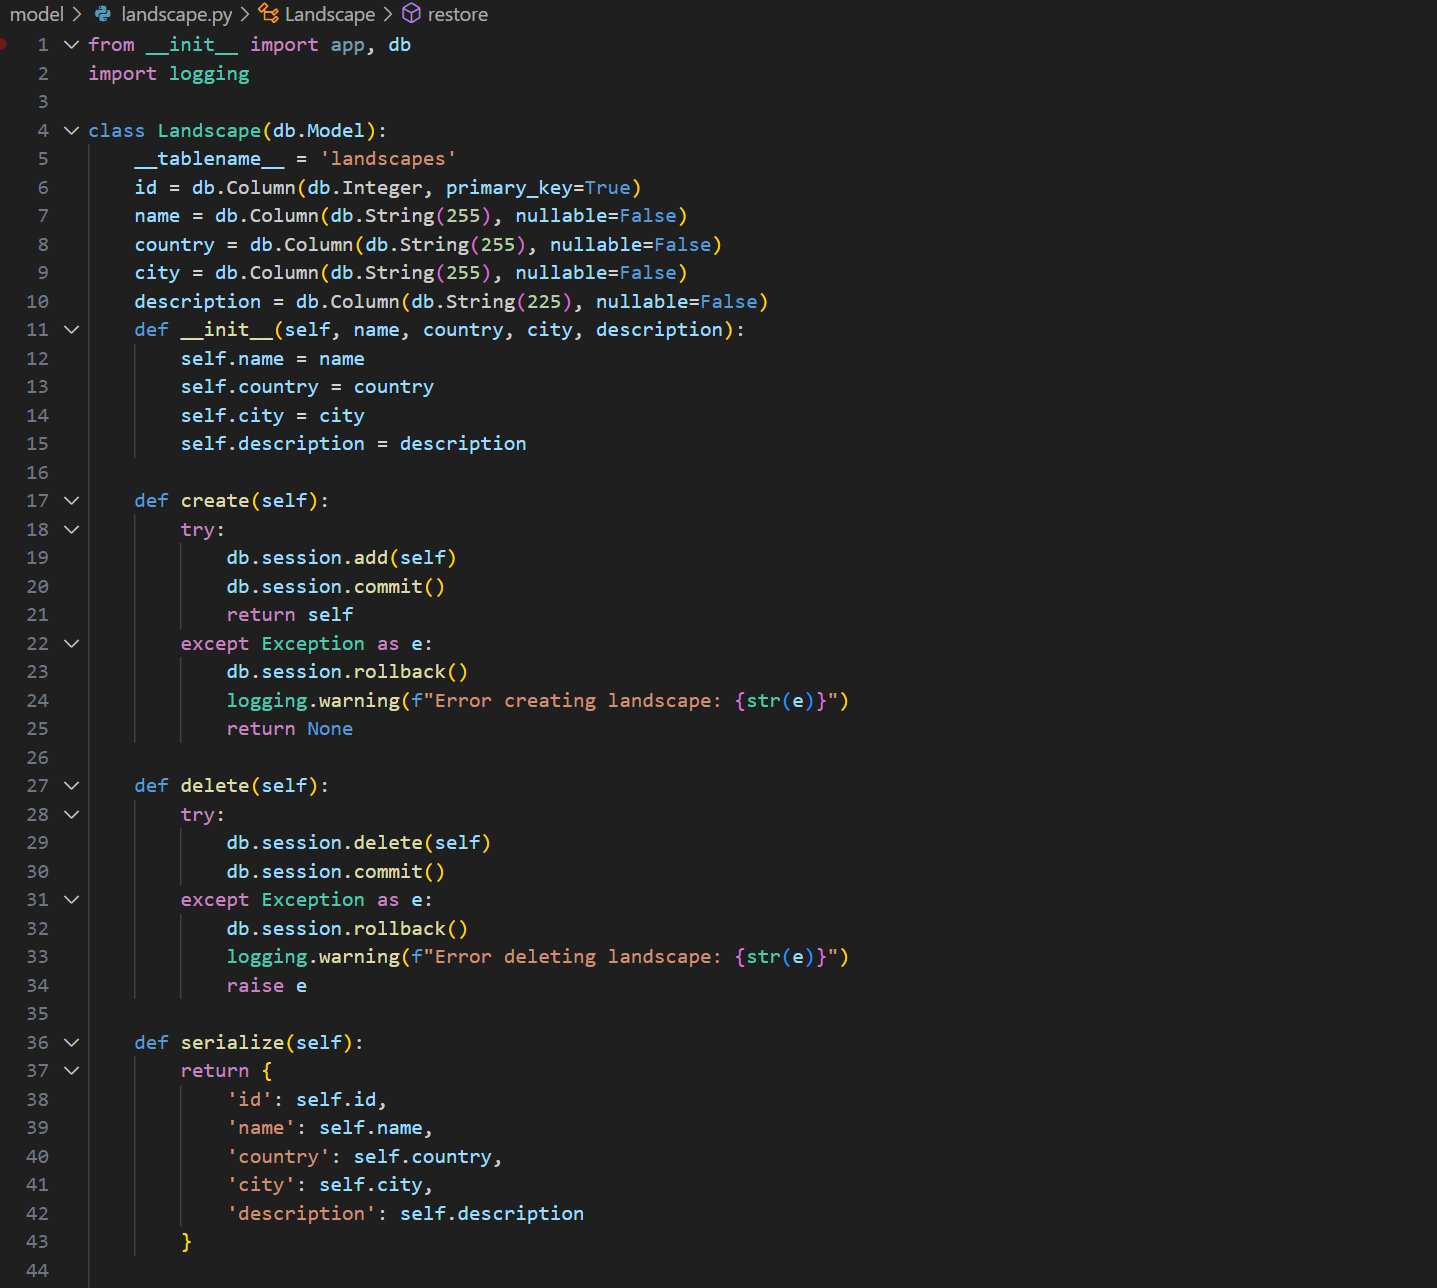Image resolution: width=1437 pixels, height=1288 pixels.
Task: Click the 'landscapes' string literal
Action: point(388,158)
